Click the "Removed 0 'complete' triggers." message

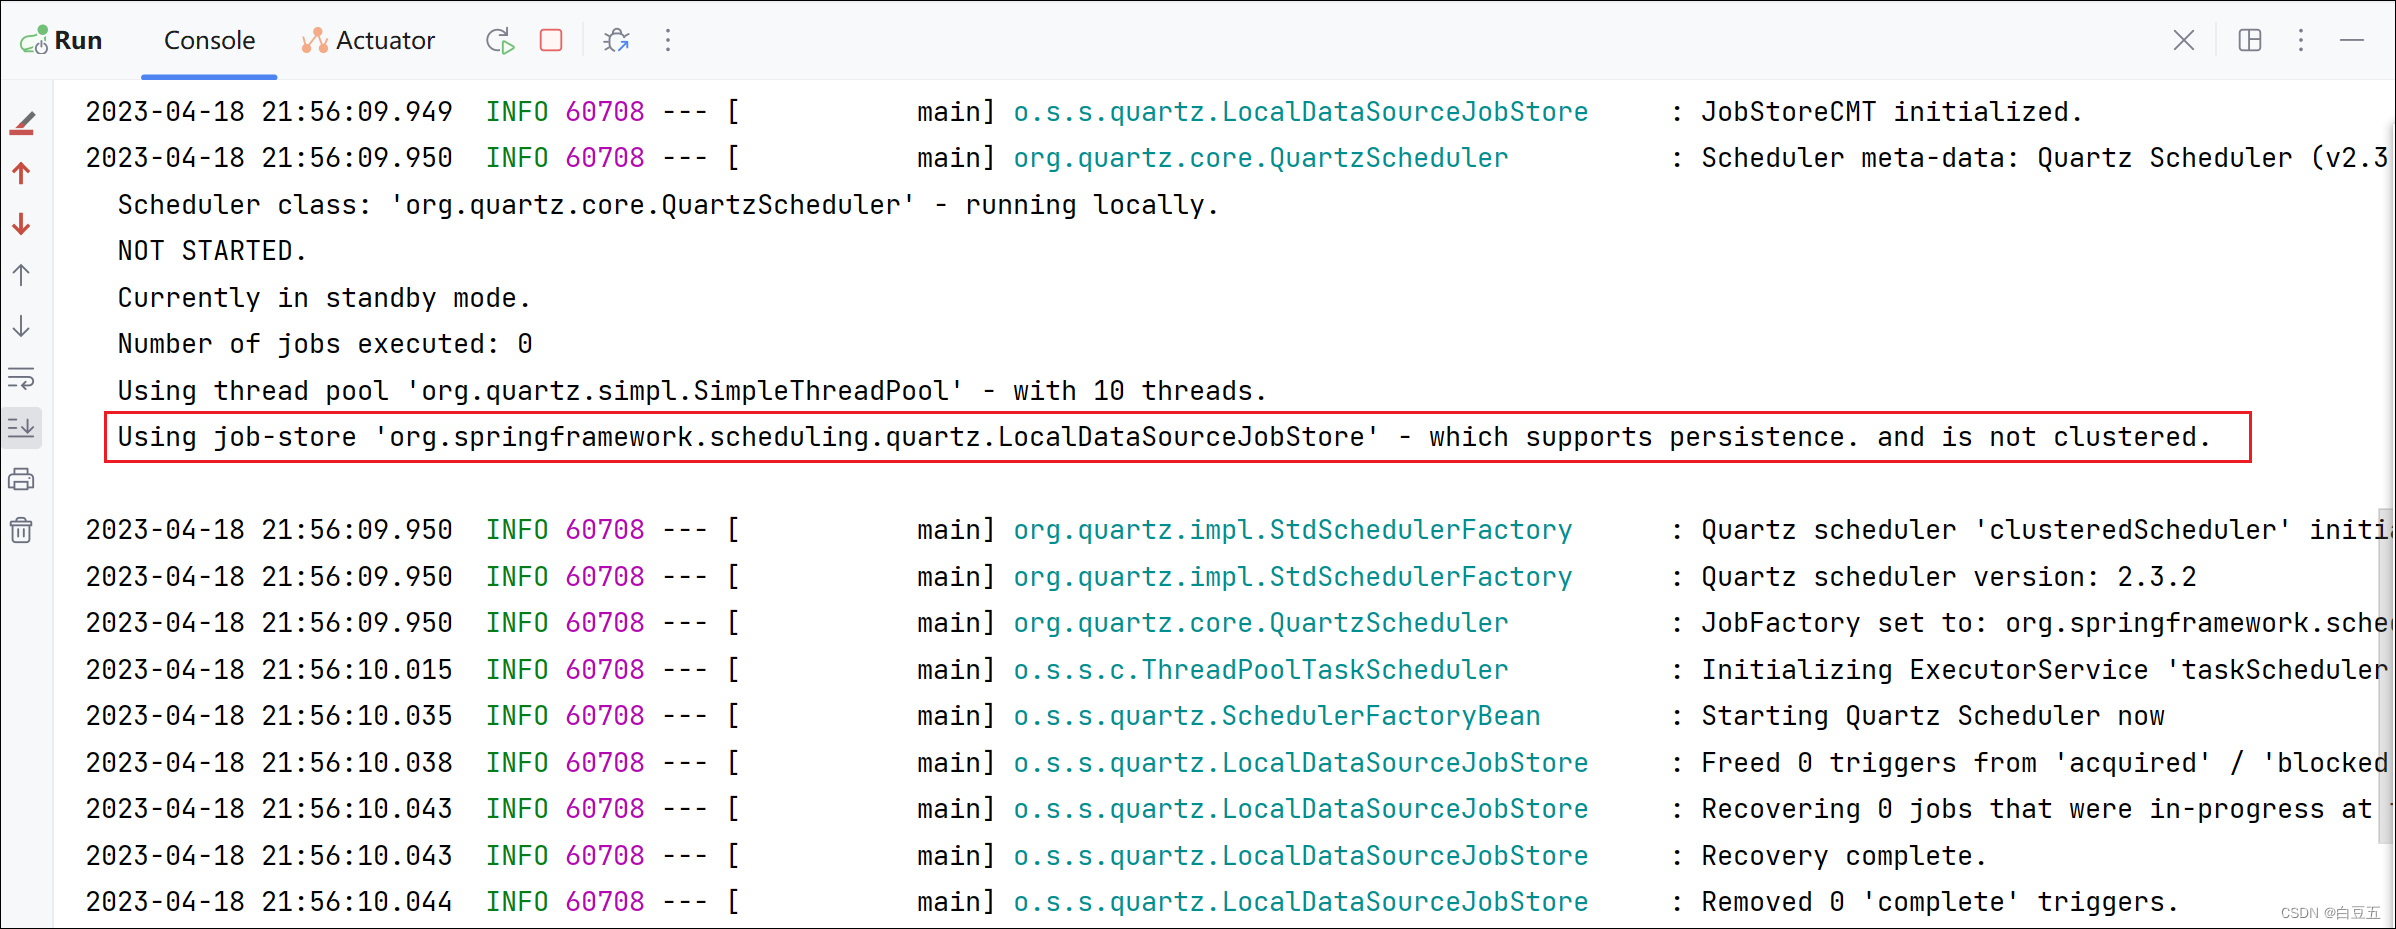[1940, 902]
